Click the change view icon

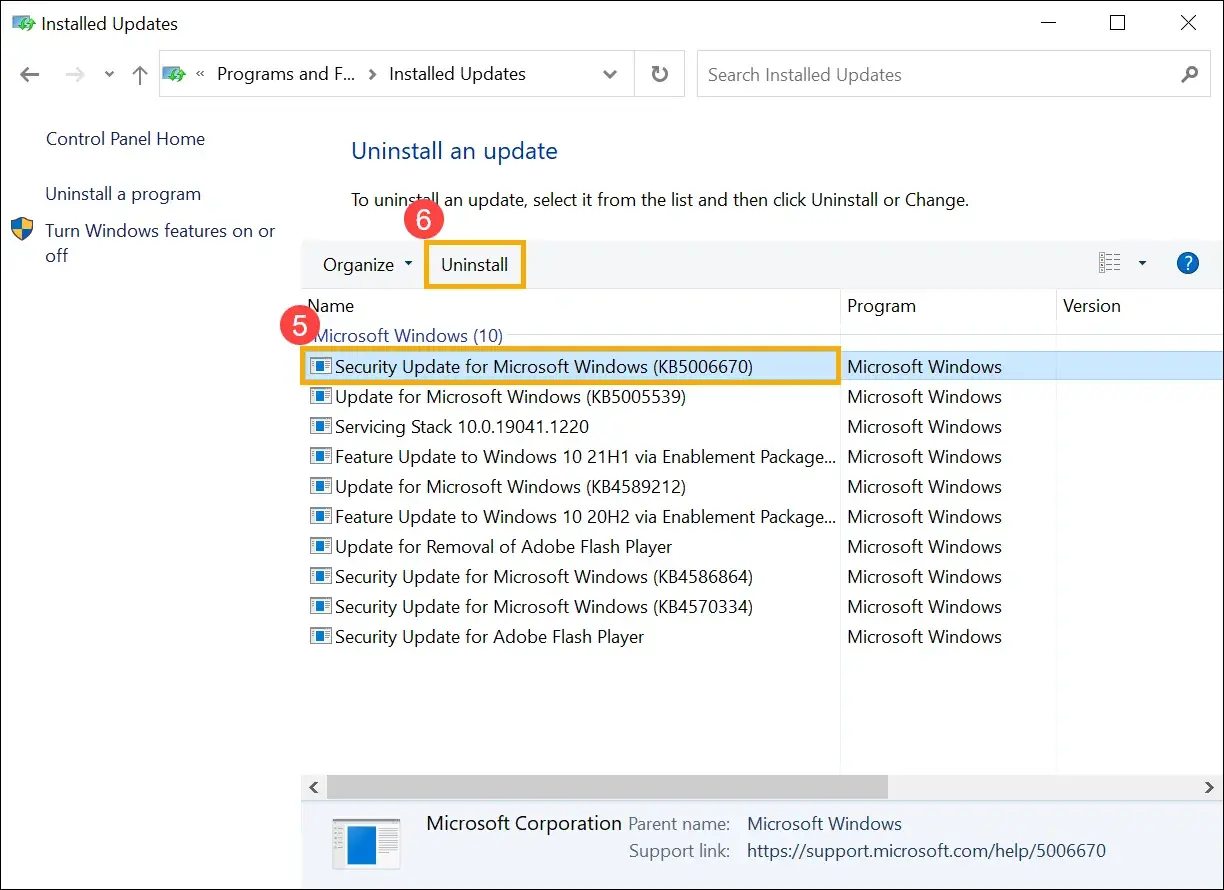point(1110,263)
